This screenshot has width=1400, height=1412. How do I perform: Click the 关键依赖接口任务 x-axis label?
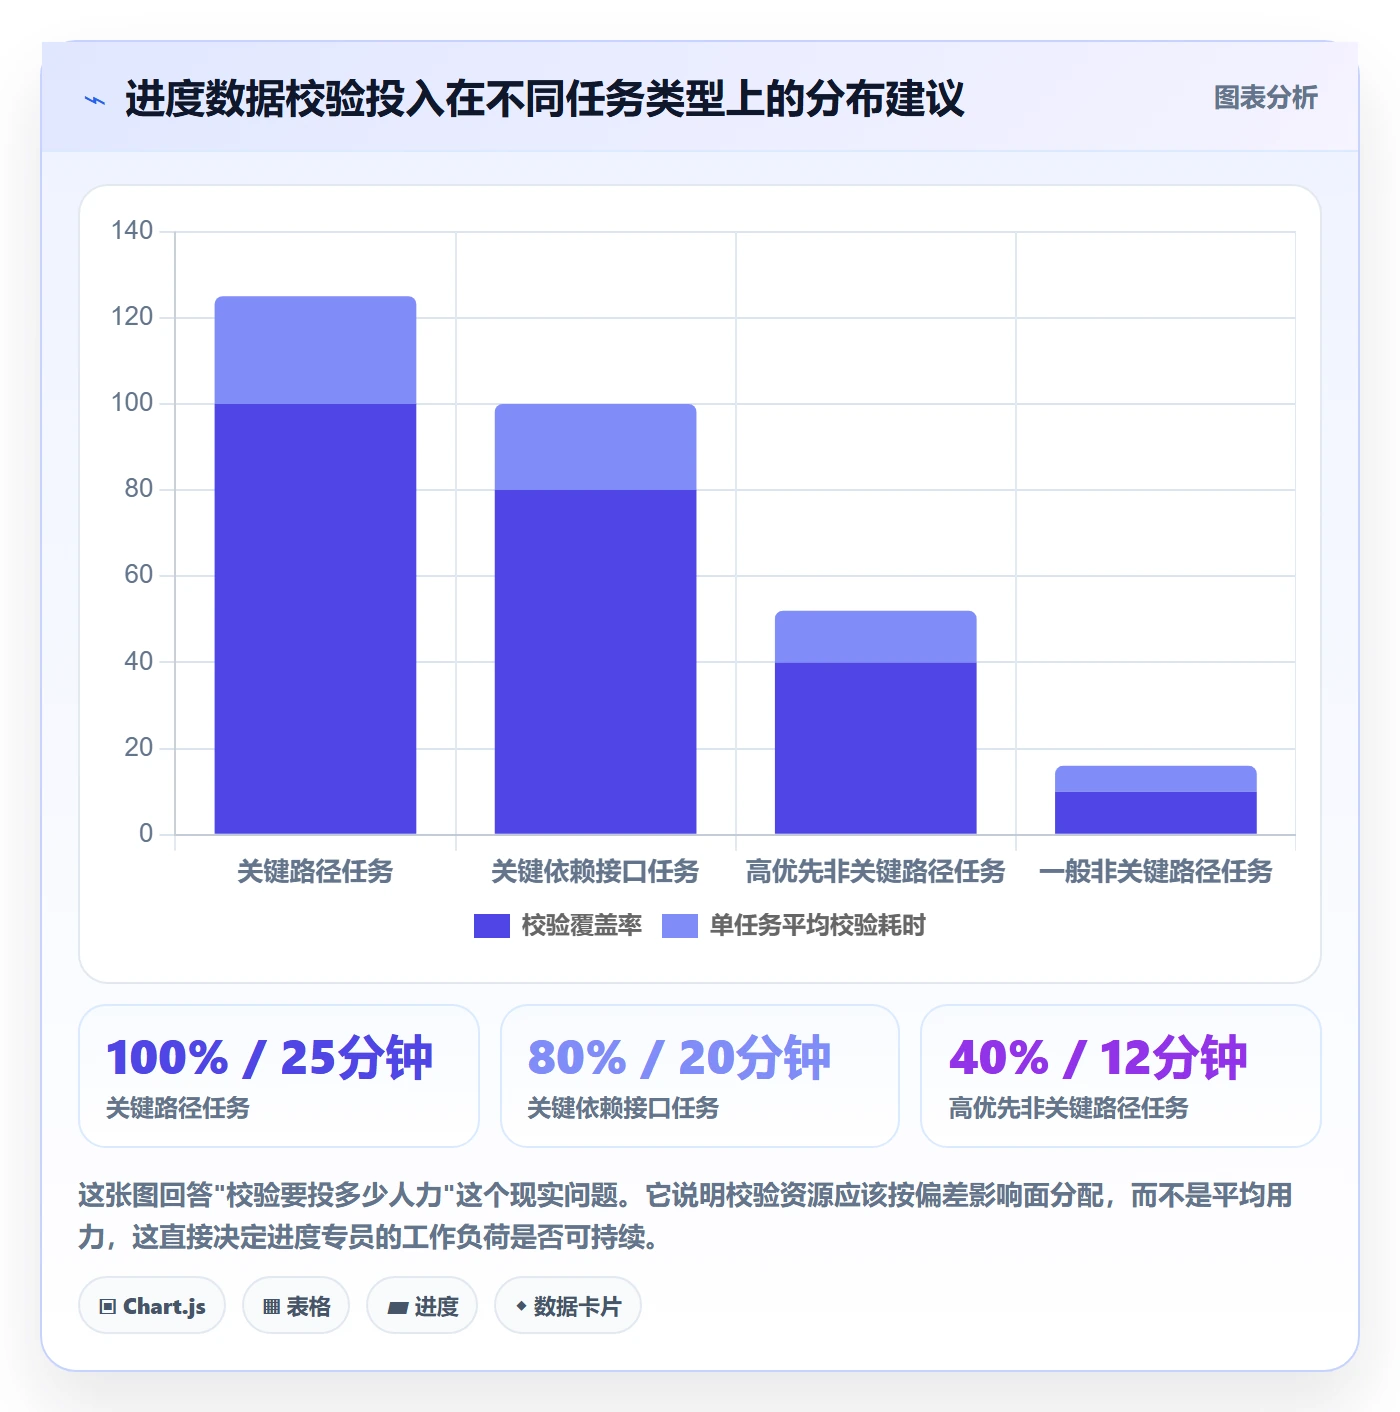(596, 872)
